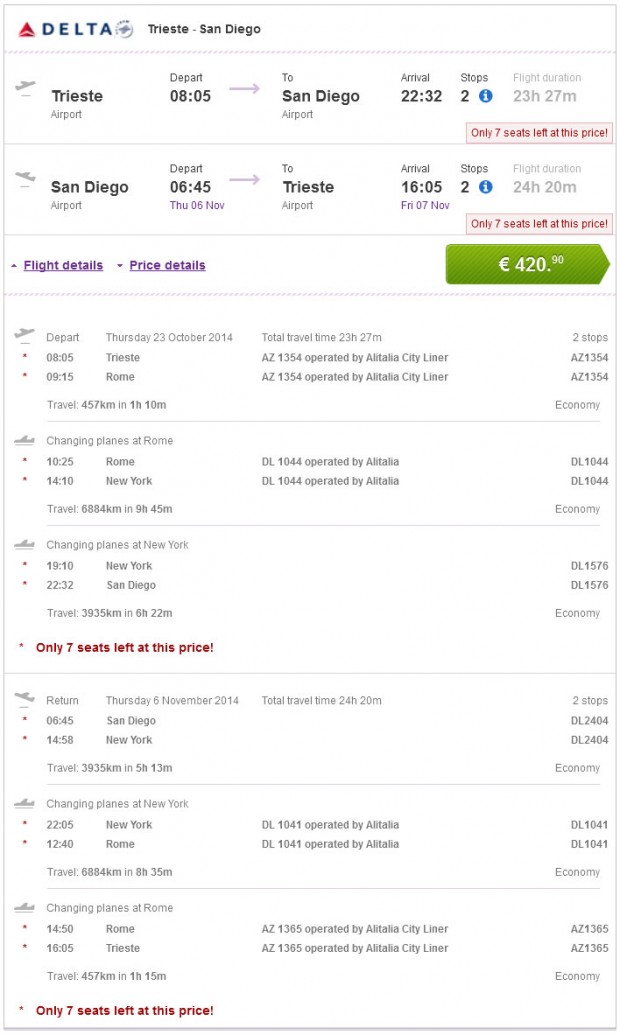
Task: Click return 'Only 7 seats left' badge
Action: [539, 223]
